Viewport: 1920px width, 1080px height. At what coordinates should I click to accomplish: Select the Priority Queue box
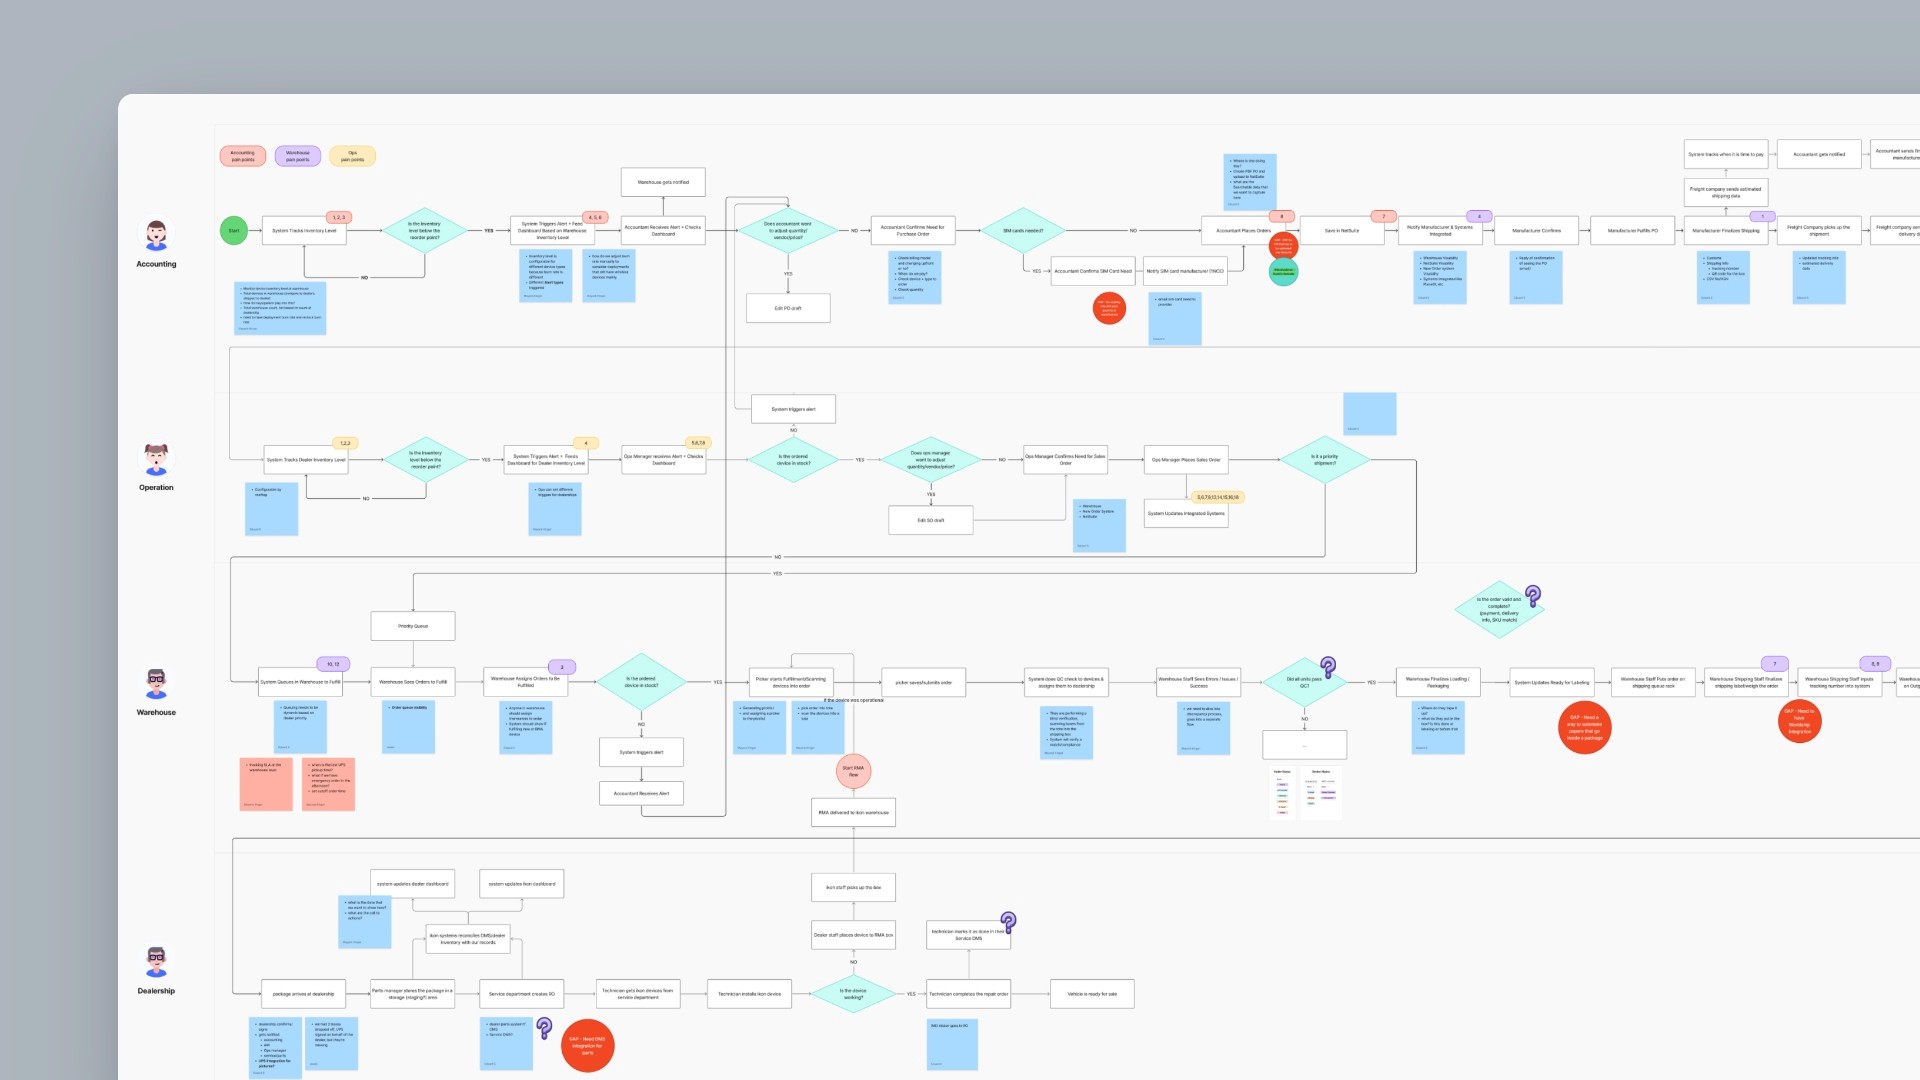tap(413, 626)
